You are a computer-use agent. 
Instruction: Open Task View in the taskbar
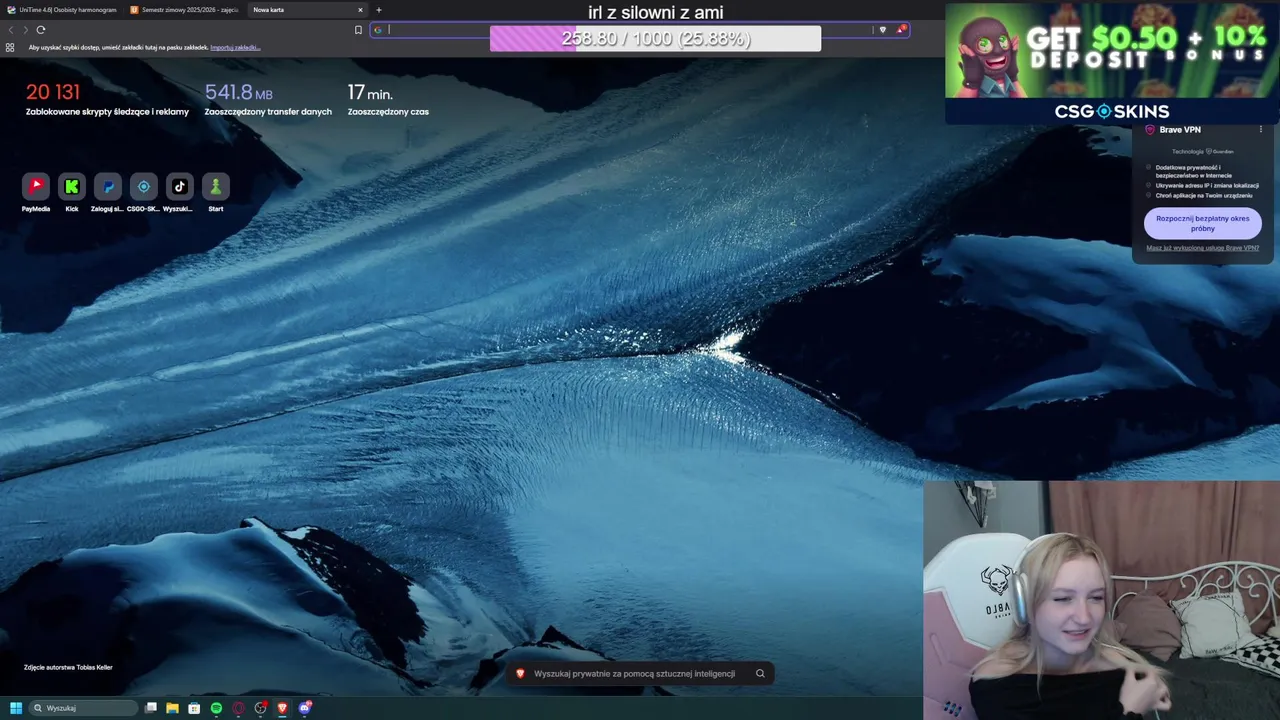[x=151, y=708]
